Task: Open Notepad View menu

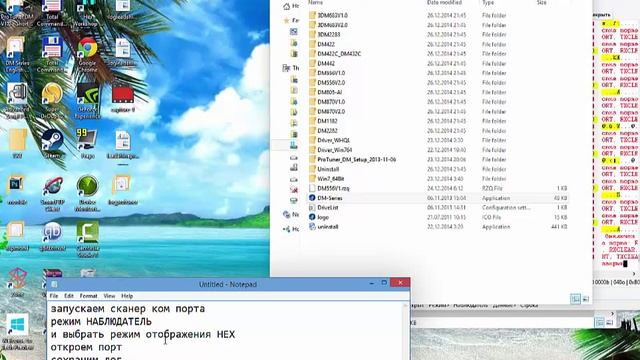Action: (x=109, y=296)
